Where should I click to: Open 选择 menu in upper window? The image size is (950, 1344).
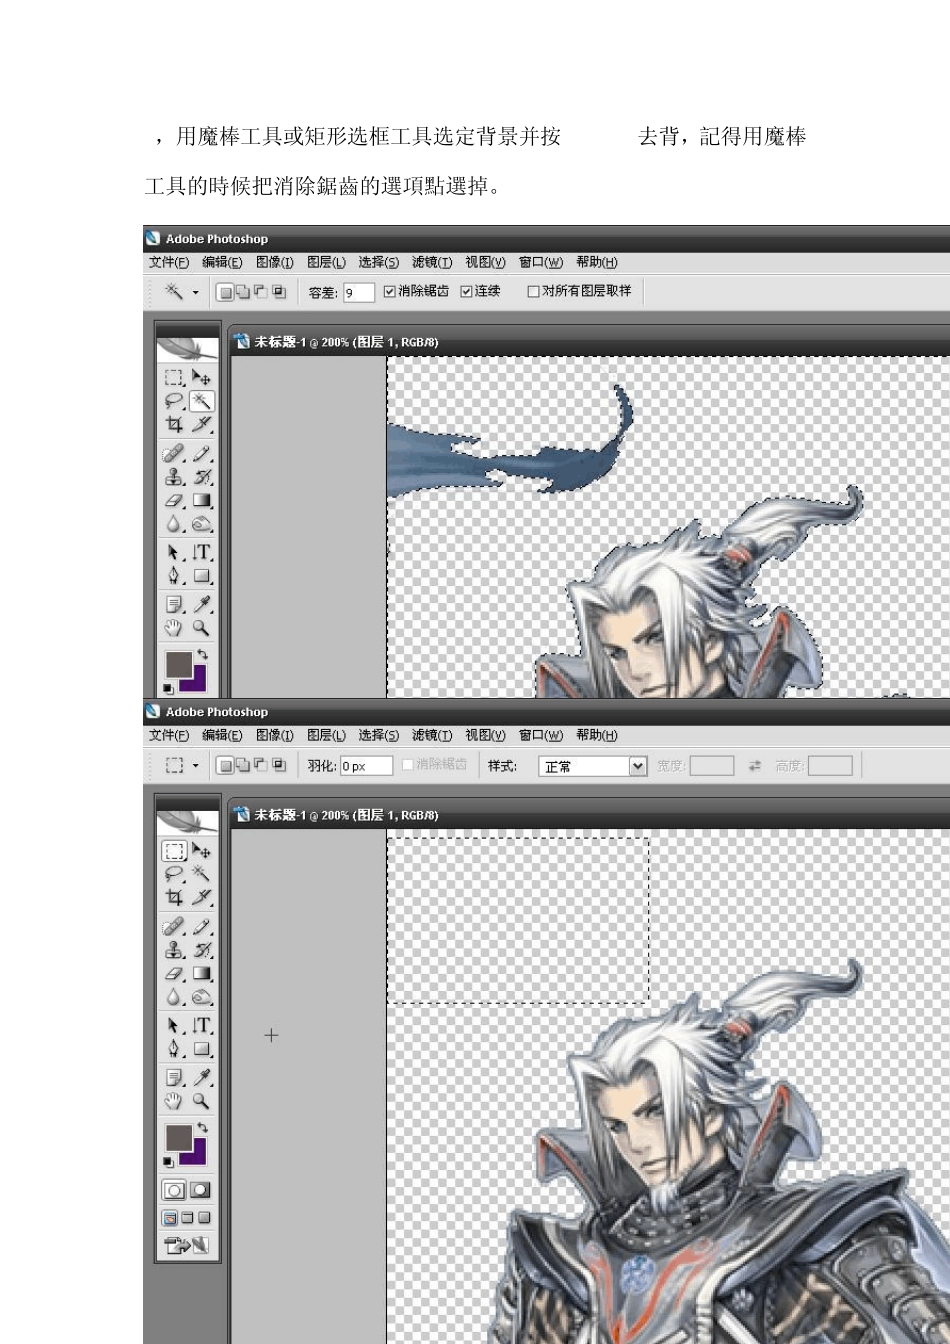pyautogui.click(x=379, y=262)
